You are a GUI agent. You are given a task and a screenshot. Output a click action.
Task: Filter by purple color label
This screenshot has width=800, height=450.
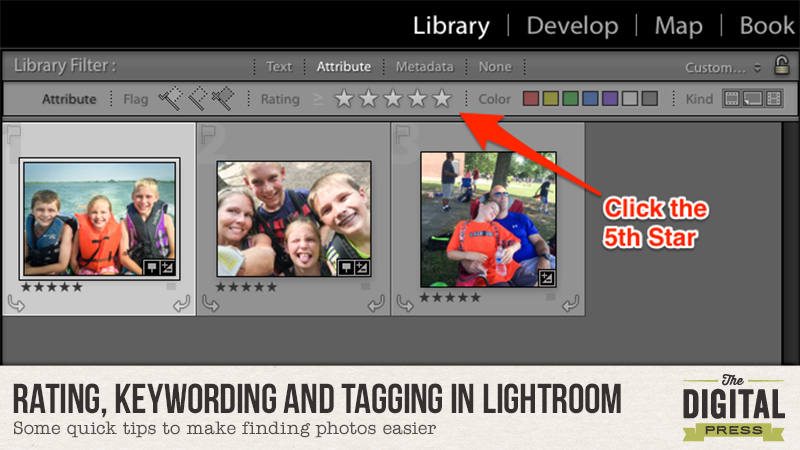[610, 98]
